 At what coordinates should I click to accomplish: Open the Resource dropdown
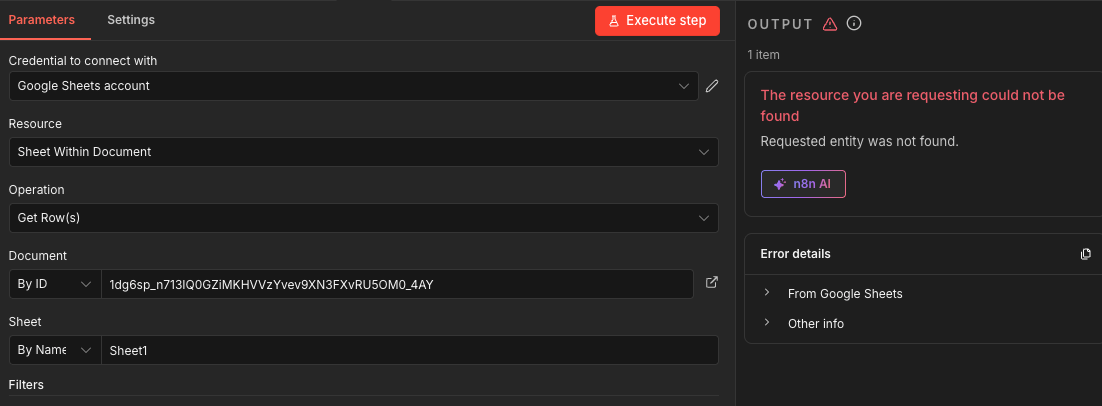point(363,152)
